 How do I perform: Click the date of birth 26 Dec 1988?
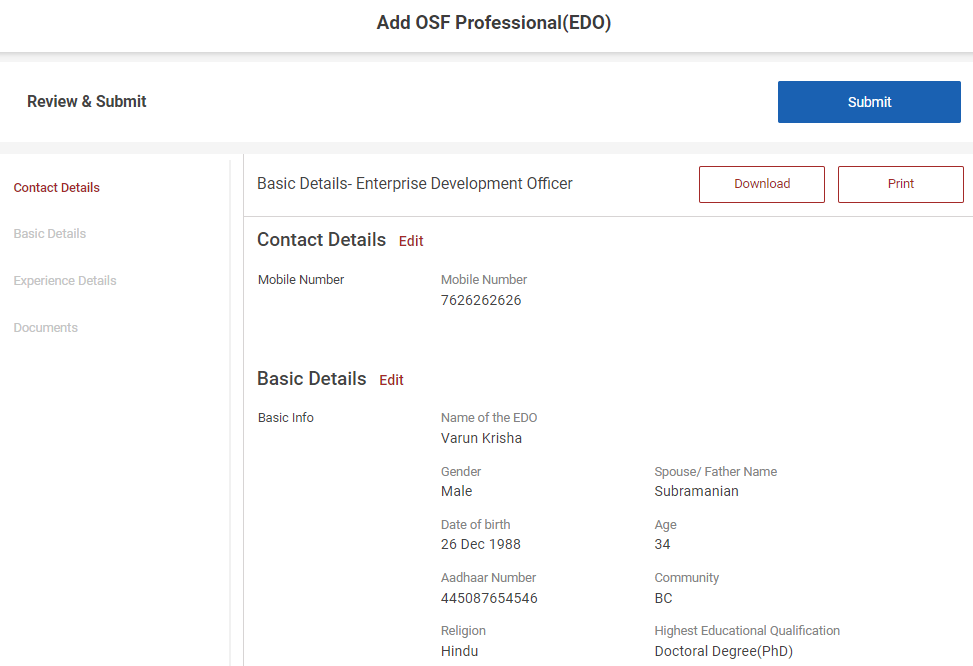tap(480, 545)
